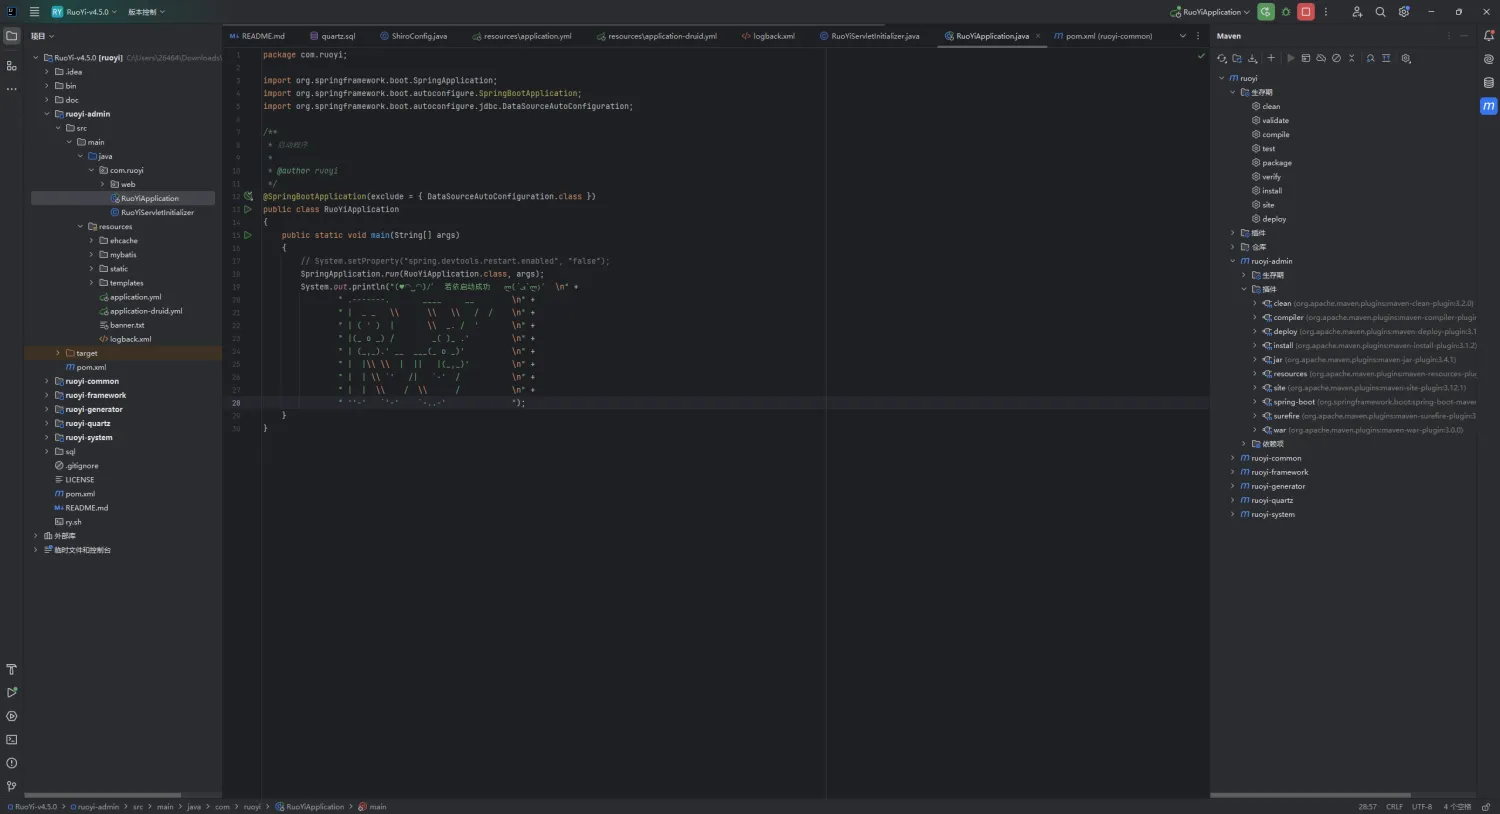Select the Maven lifecycle goal install

pos(1267,191)
